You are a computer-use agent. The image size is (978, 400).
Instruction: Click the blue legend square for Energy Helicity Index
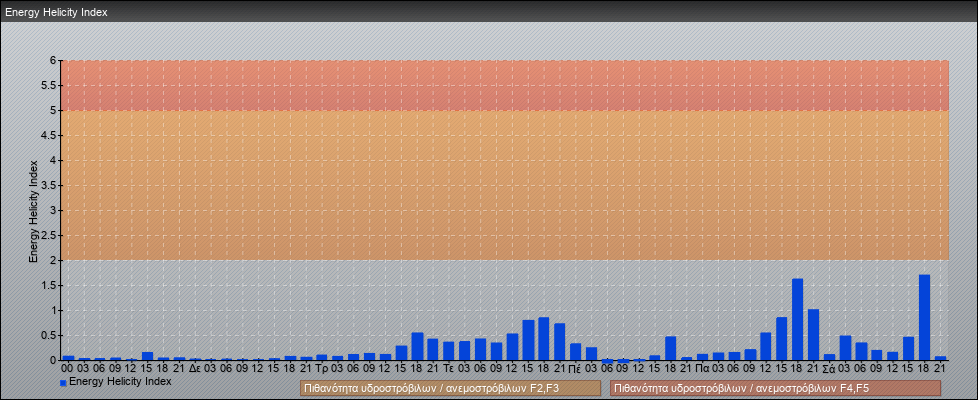tap(63, 383)
